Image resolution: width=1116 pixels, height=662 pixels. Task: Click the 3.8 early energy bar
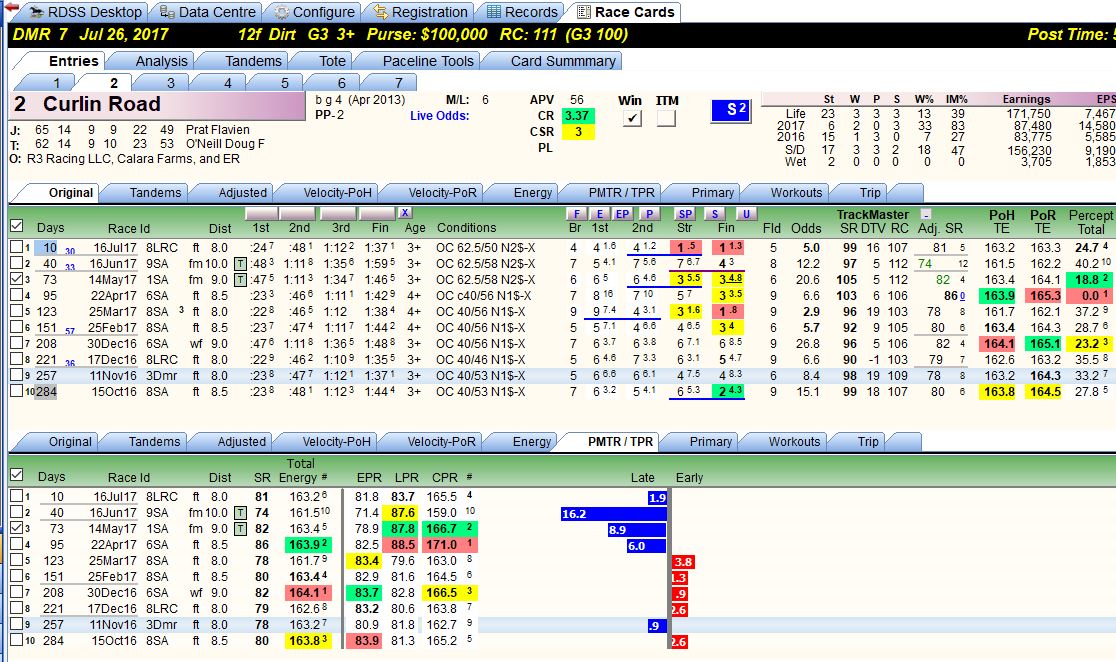click(x=683, y=562)
